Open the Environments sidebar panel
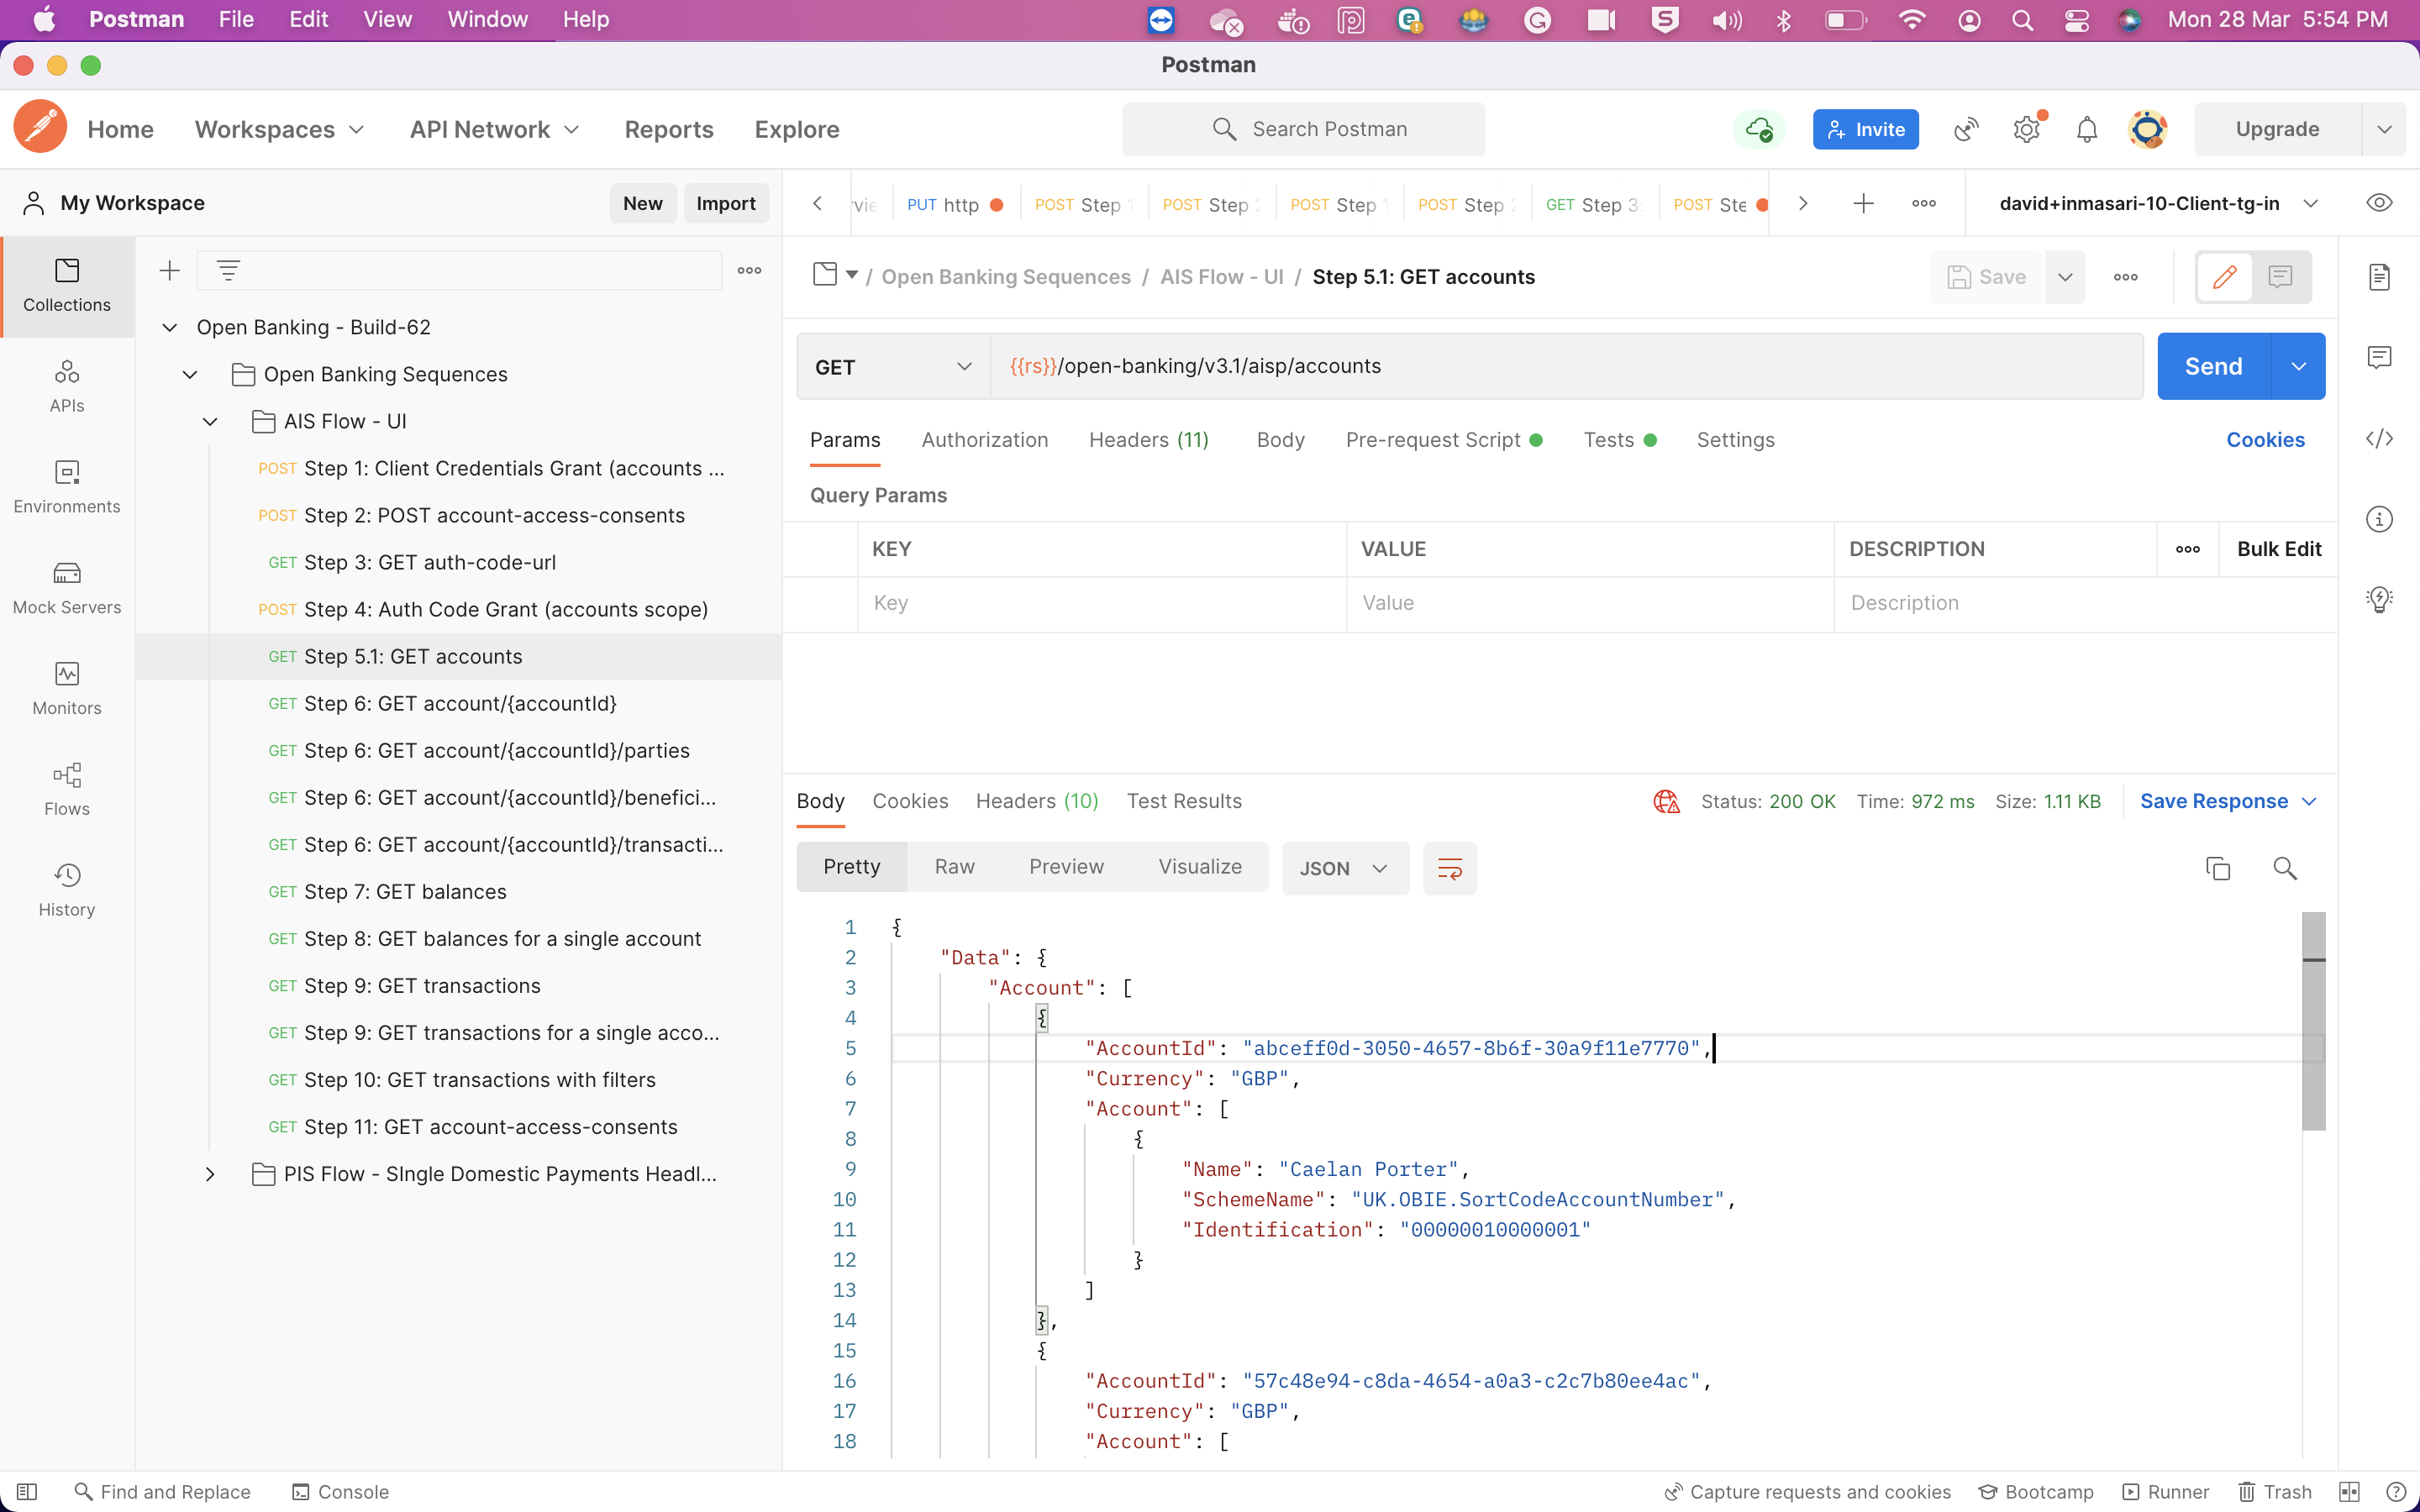Viewport: 2420px width, 1512px height. click(67, 487)
